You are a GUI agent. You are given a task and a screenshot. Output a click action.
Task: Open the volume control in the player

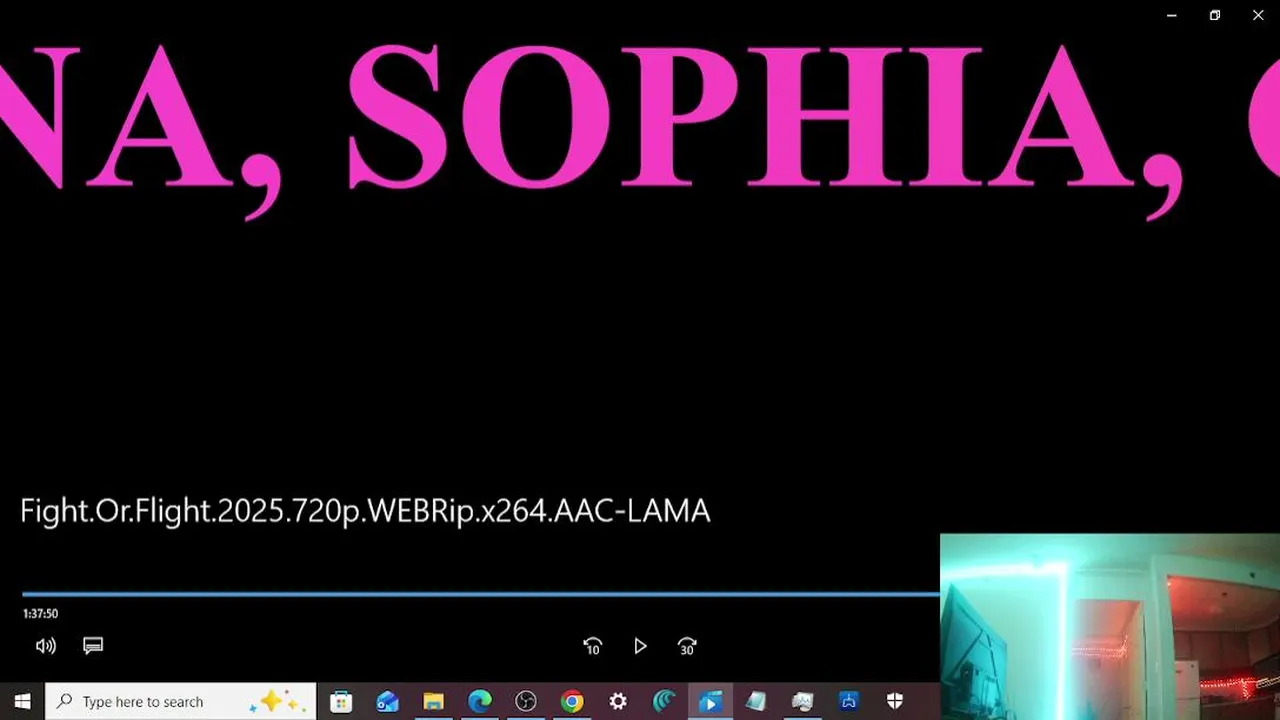pos(46,646)
